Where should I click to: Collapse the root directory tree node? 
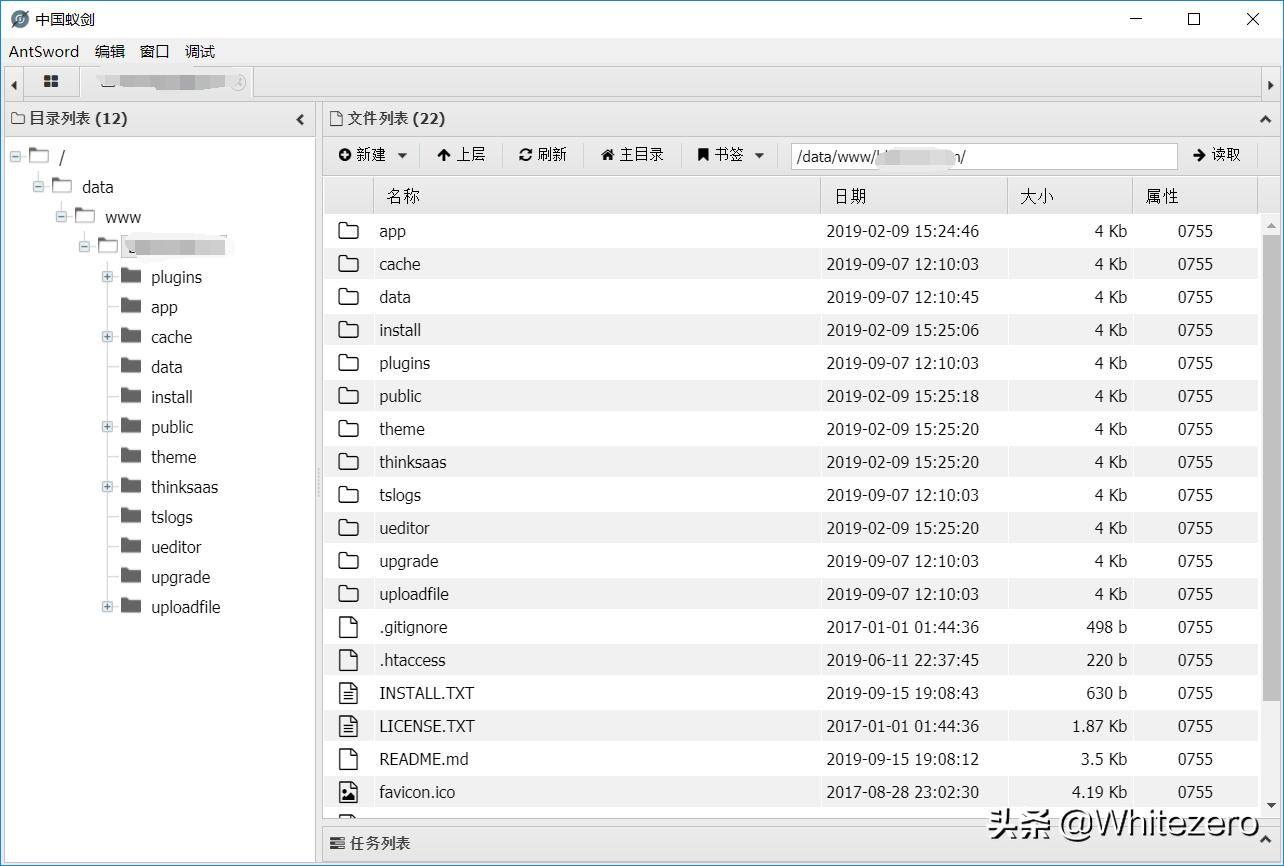(15, 157)
